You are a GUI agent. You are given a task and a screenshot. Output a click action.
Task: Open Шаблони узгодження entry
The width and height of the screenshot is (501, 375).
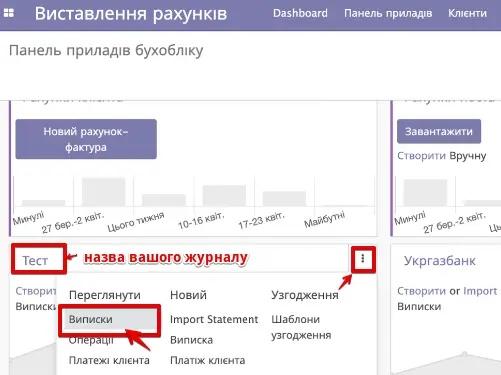pyautogui.click(x=301, y=327)
